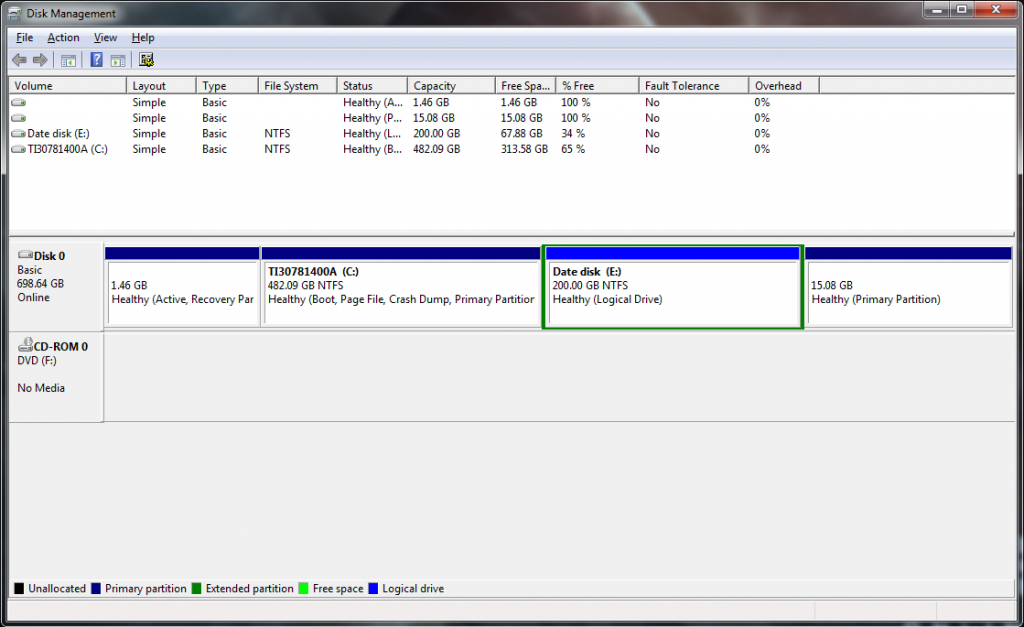Open the Action menu
The height and width of the screenshot is (627, 1024).
click(63, 38)
